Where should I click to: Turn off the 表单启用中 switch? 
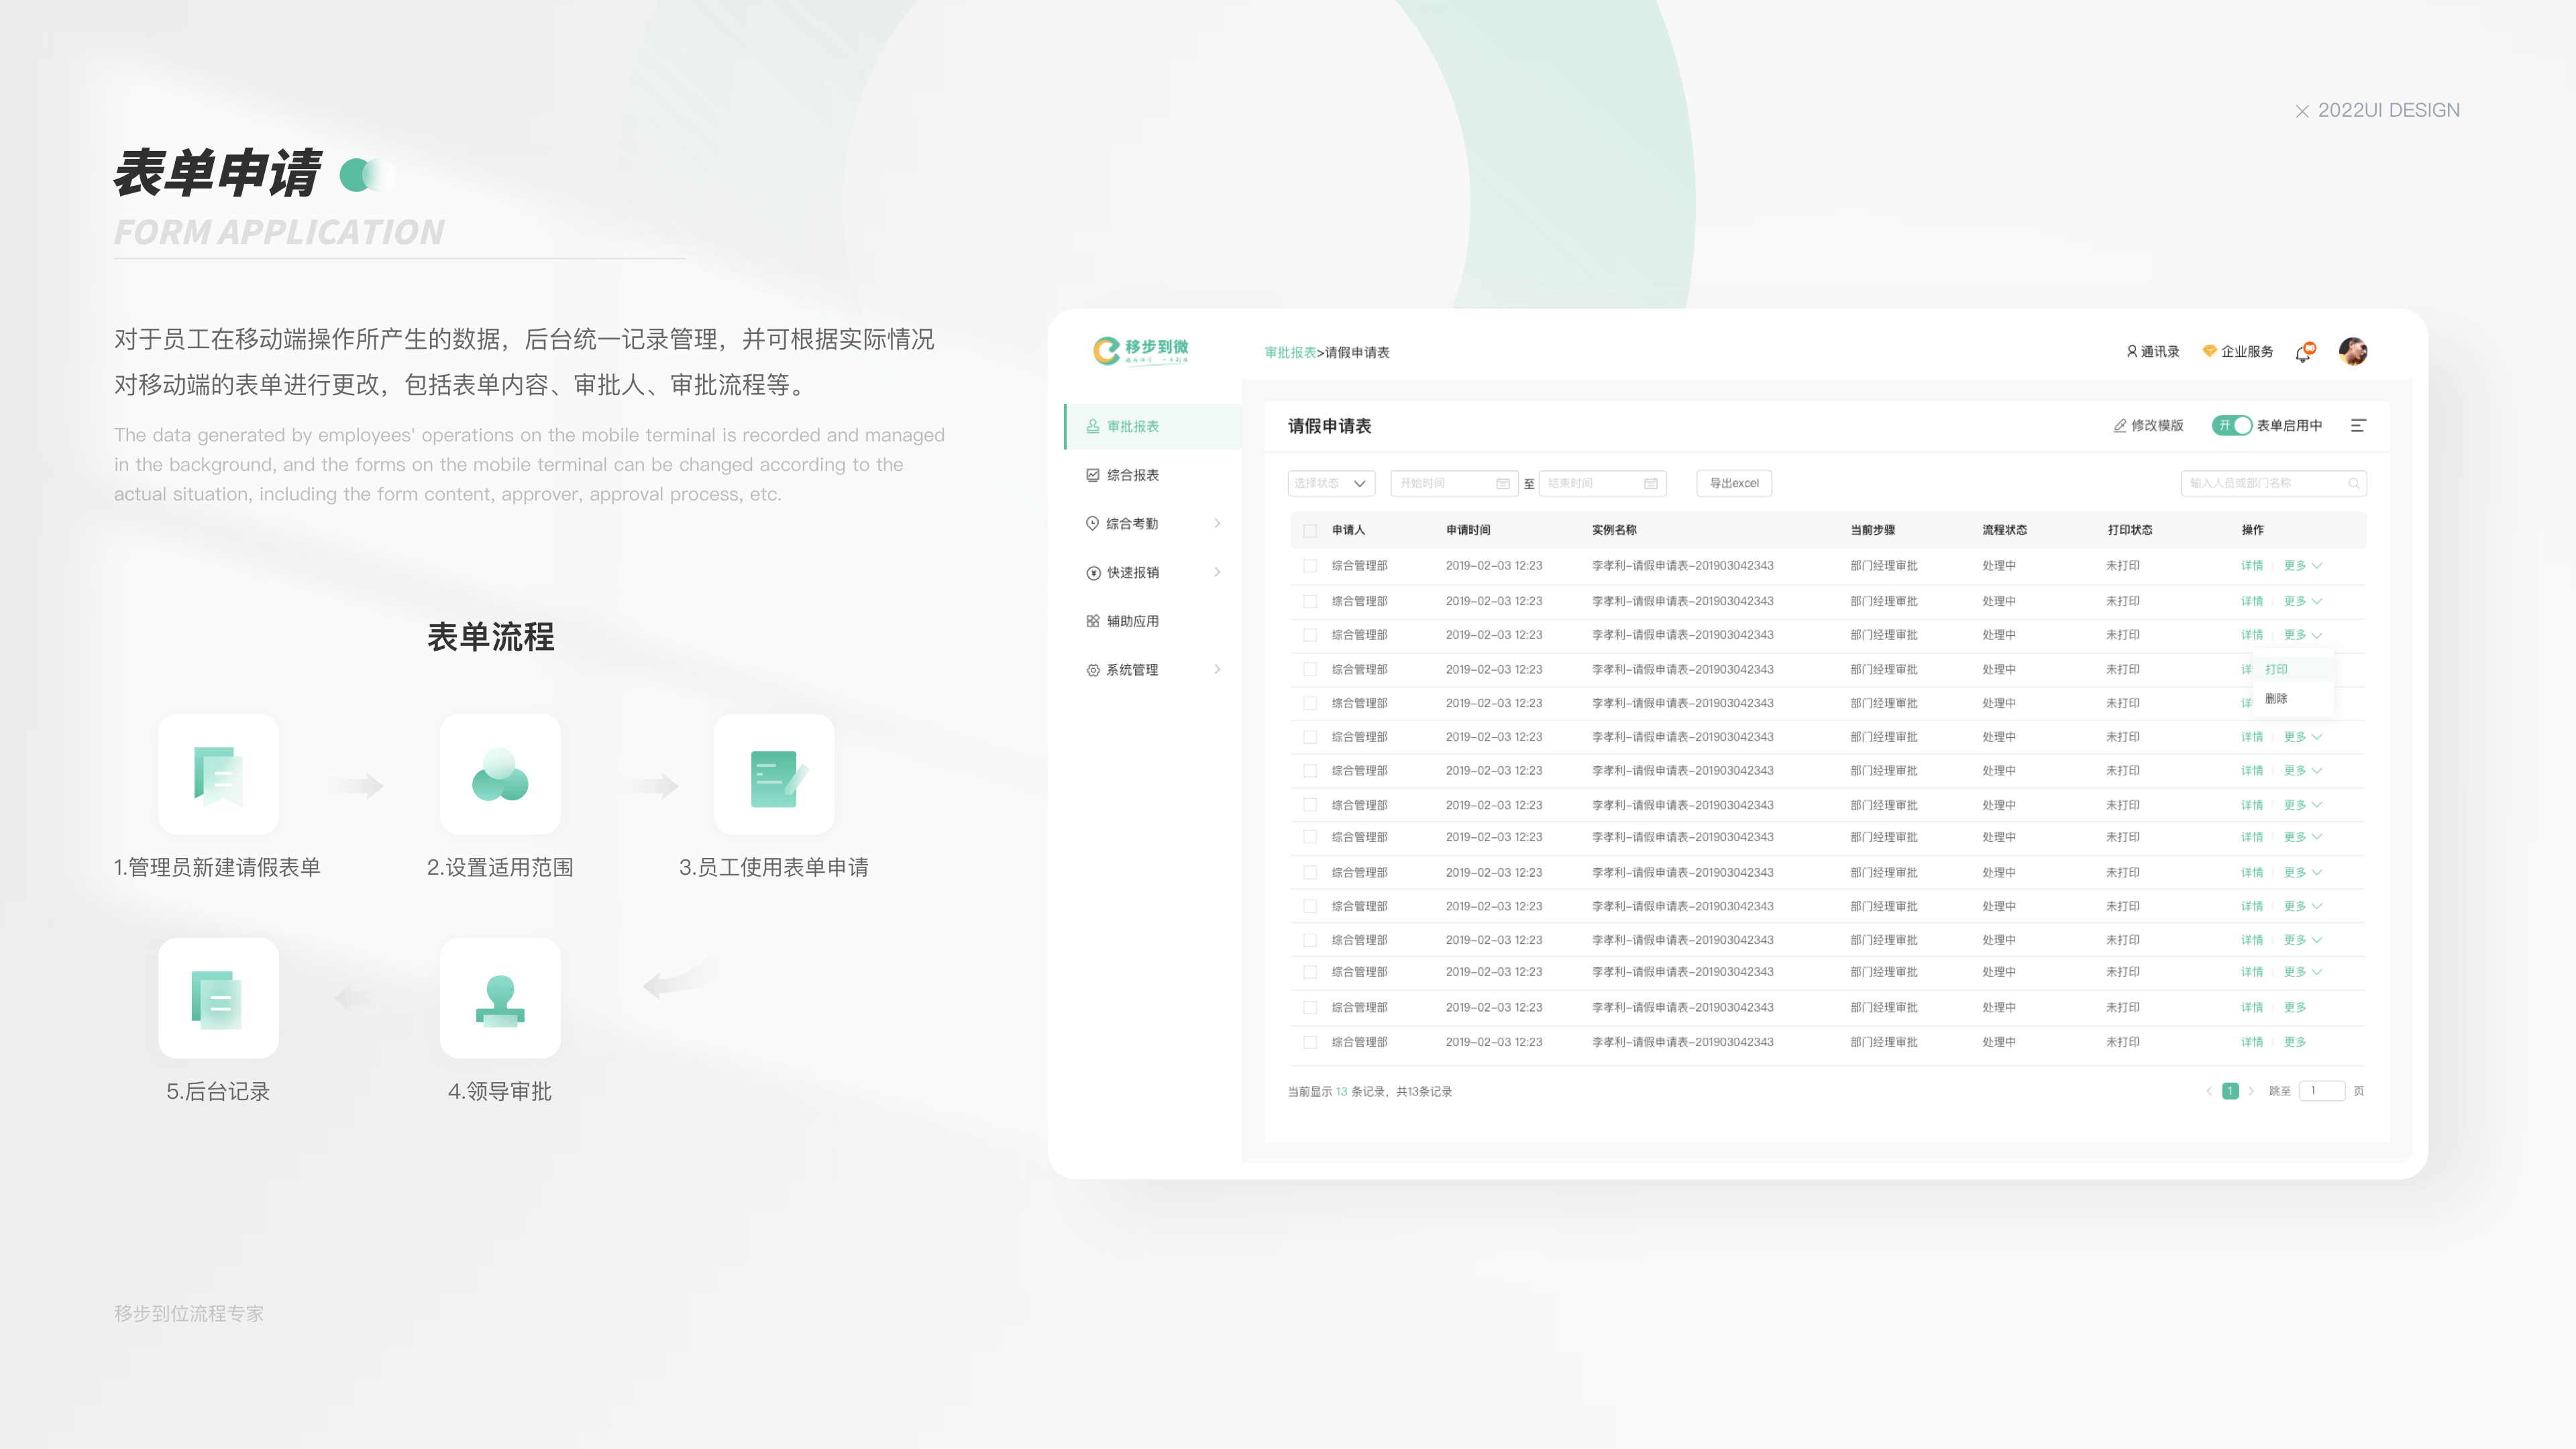click(x=2233, y=425)
